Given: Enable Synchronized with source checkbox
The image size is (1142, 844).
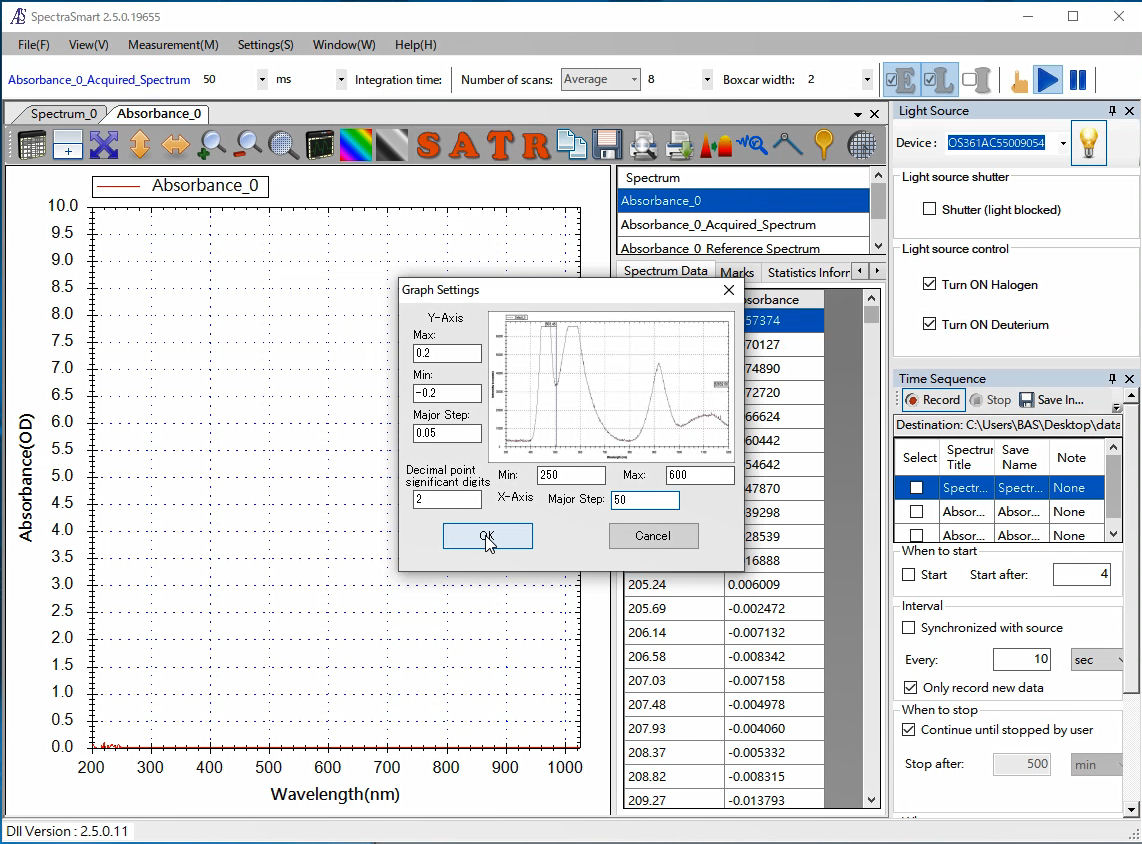Looking at the screenshot, I should click(x=909, y=628).
